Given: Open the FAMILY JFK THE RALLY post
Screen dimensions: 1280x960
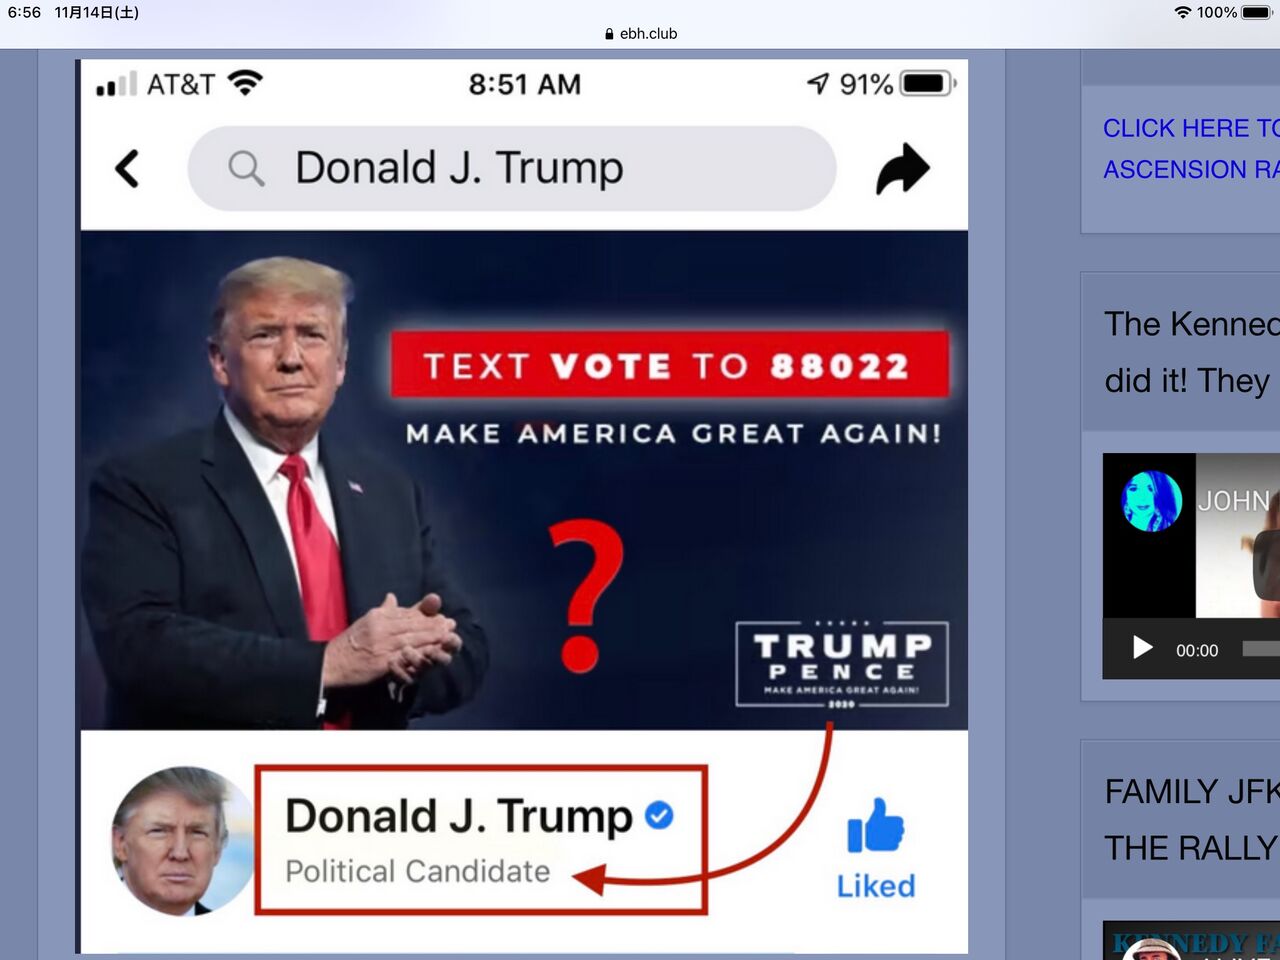Looking at the screenshot, I should (1192, 820).
